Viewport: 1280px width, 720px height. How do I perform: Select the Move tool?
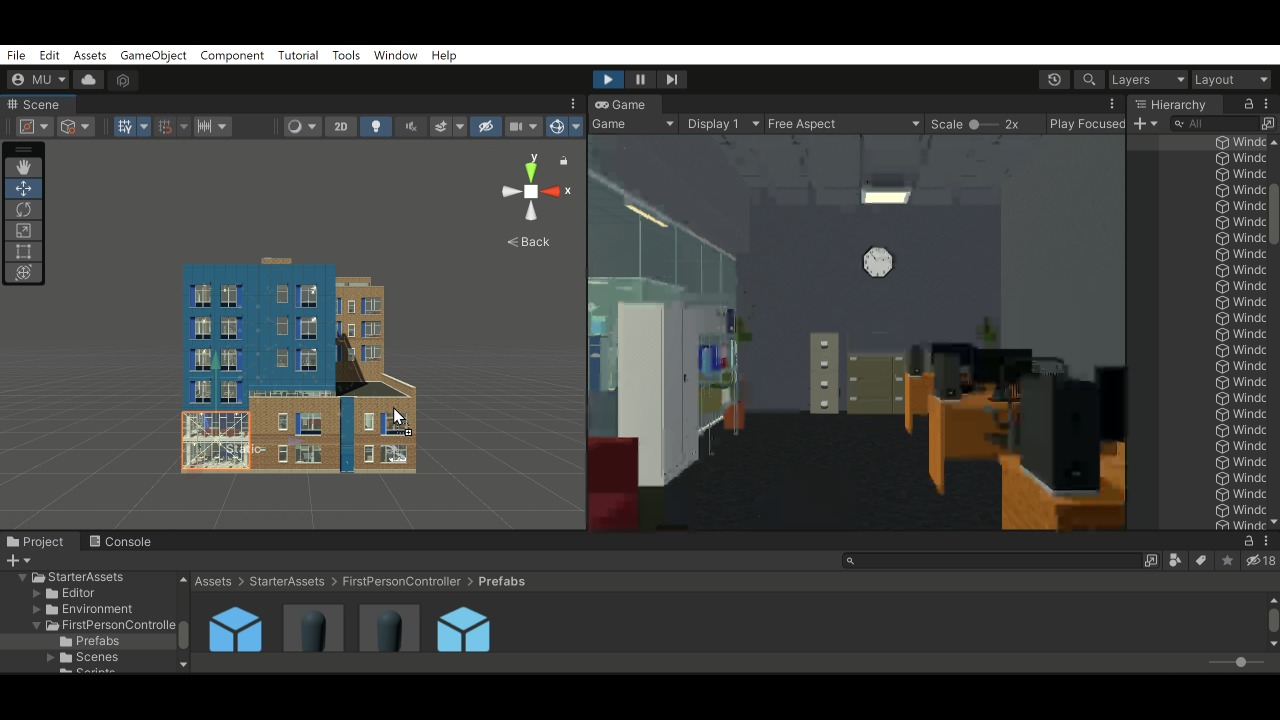click(x=23, y=188)
